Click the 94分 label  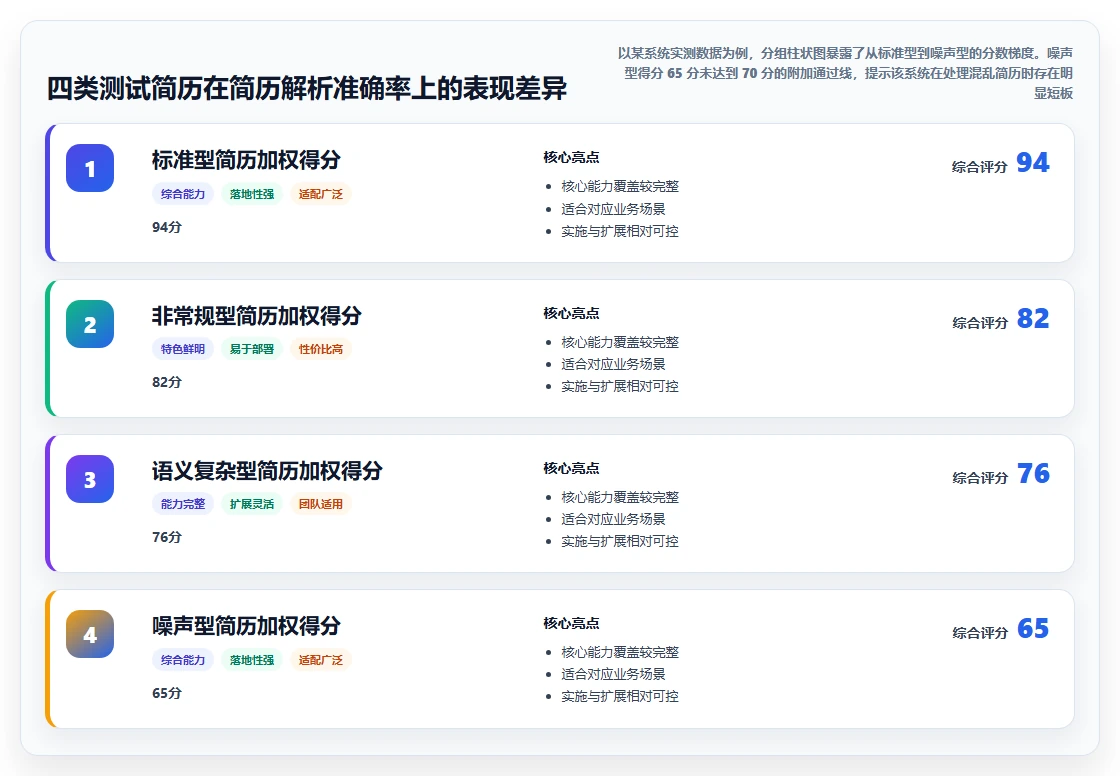click(166, 227)
